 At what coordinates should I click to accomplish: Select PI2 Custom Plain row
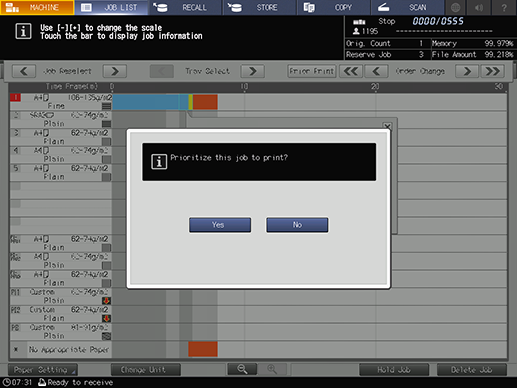point(61,314)
